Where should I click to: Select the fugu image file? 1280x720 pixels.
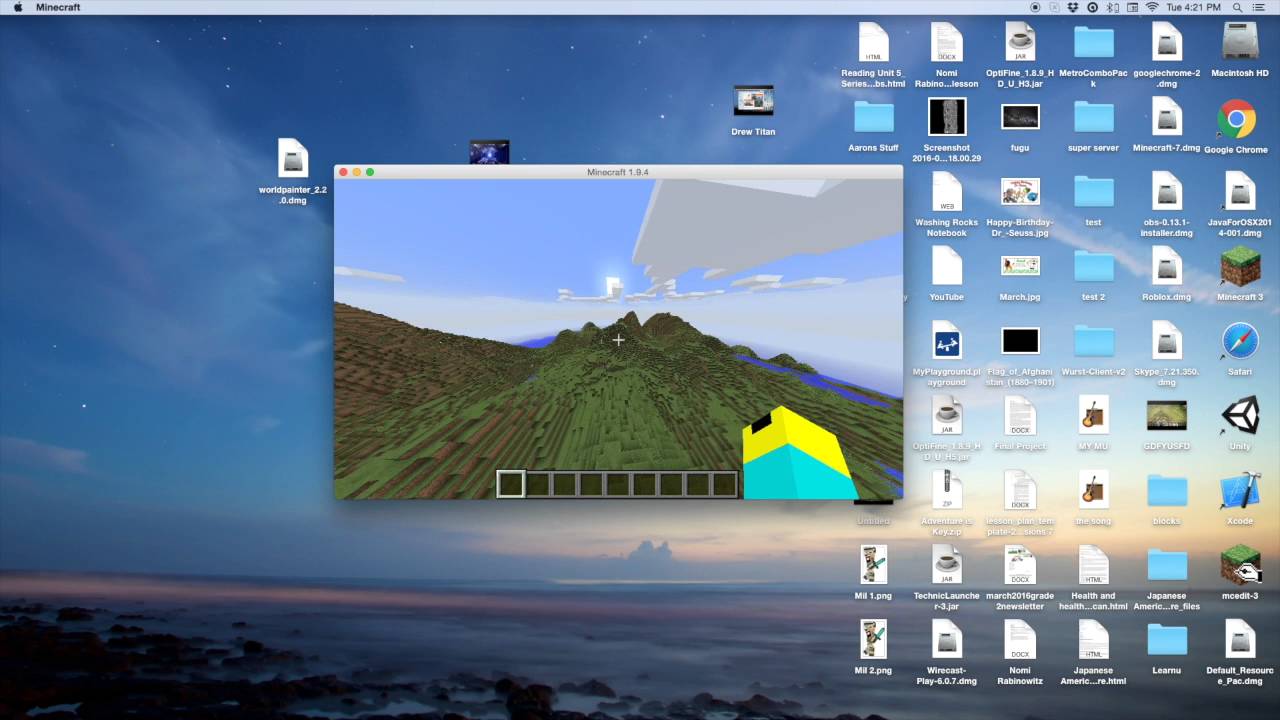point(1020,117)
